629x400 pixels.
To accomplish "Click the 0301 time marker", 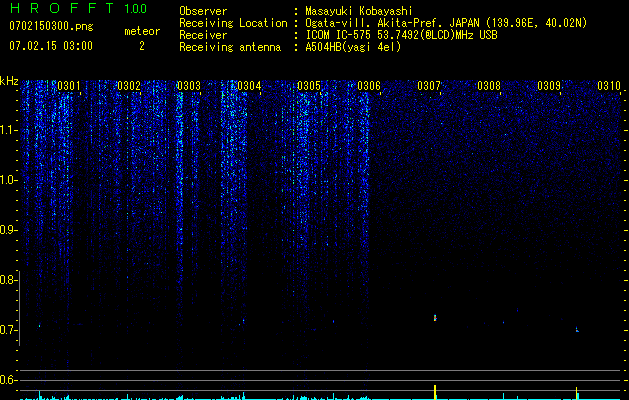I will (x=69, y=86).
